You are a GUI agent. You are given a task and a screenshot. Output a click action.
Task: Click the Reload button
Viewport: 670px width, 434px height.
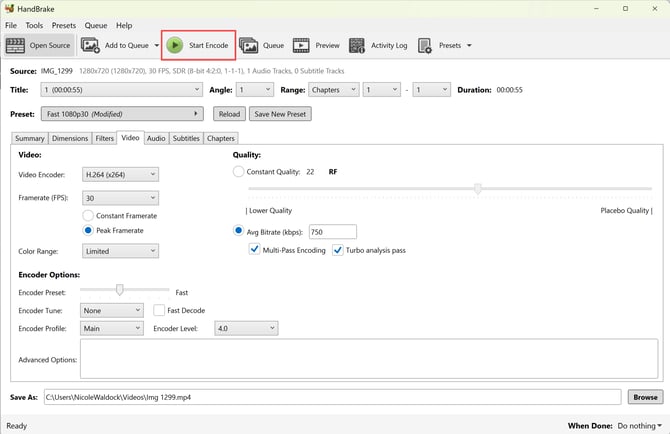click(229, 114)
